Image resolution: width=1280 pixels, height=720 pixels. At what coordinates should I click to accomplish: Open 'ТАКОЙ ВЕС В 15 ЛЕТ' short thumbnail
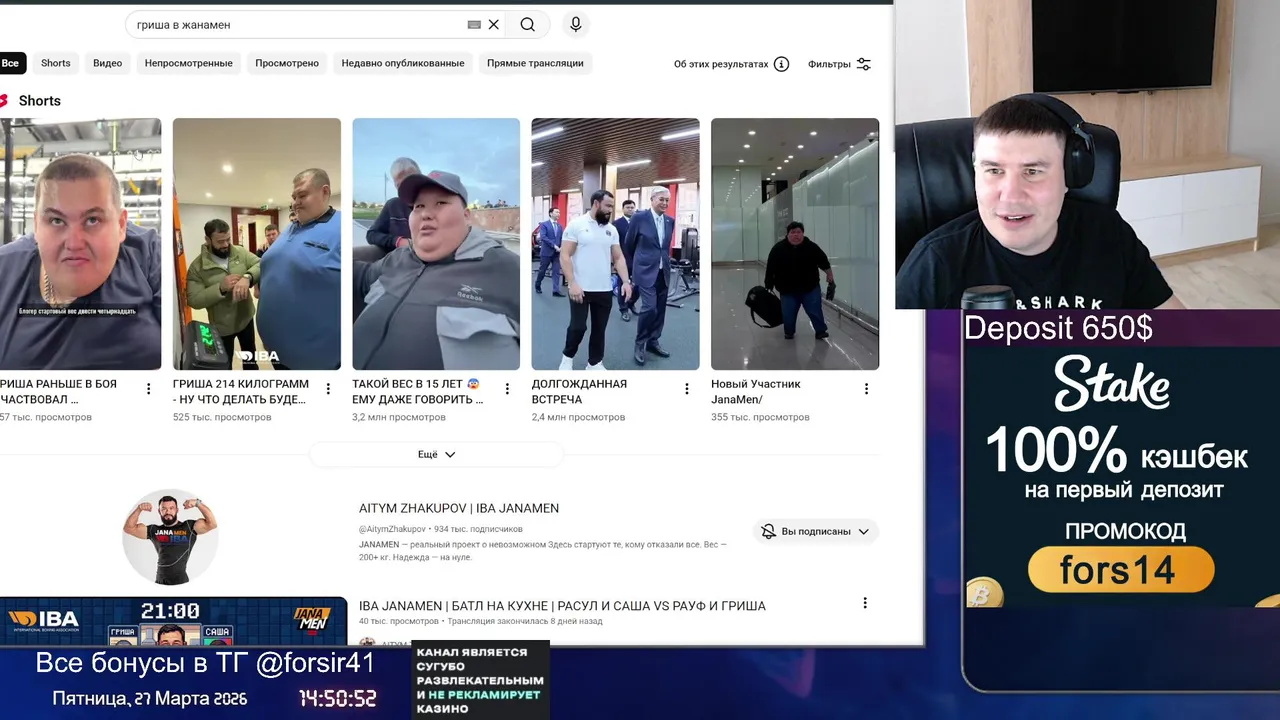point(436,244)
